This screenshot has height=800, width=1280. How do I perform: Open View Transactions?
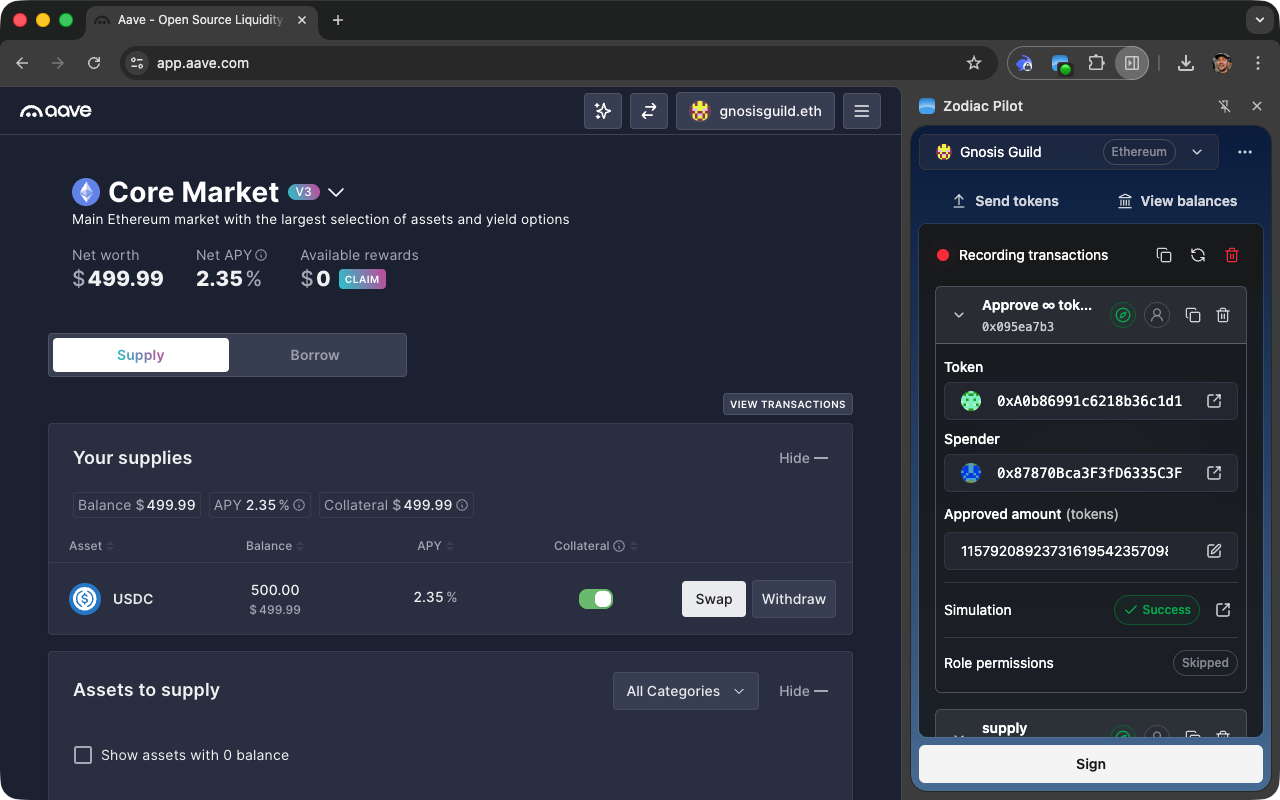(x=788, y=404)
